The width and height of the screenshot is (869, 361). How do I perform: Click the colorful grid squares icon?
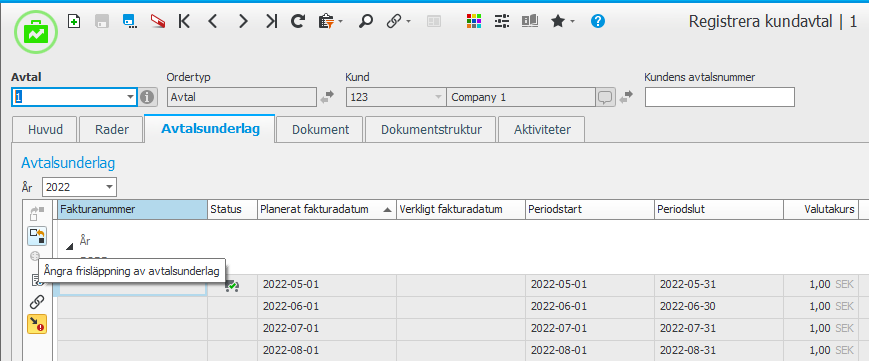click(474, 22)
